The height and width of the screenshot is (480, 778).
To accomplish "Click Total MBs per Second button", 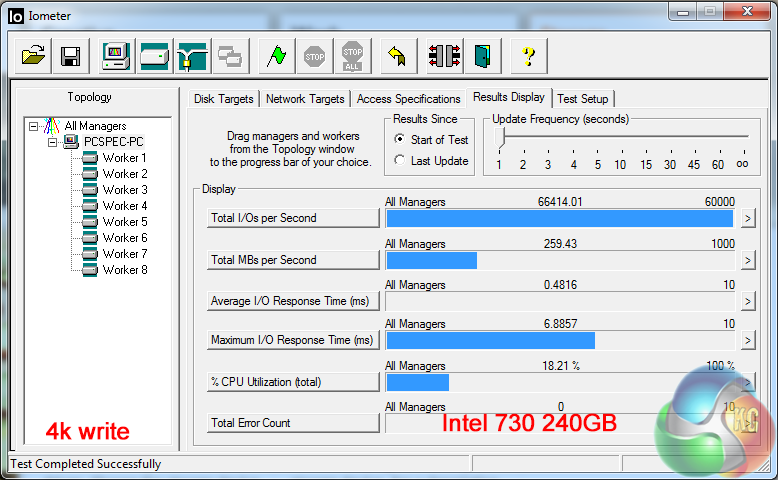I will 293,260.
